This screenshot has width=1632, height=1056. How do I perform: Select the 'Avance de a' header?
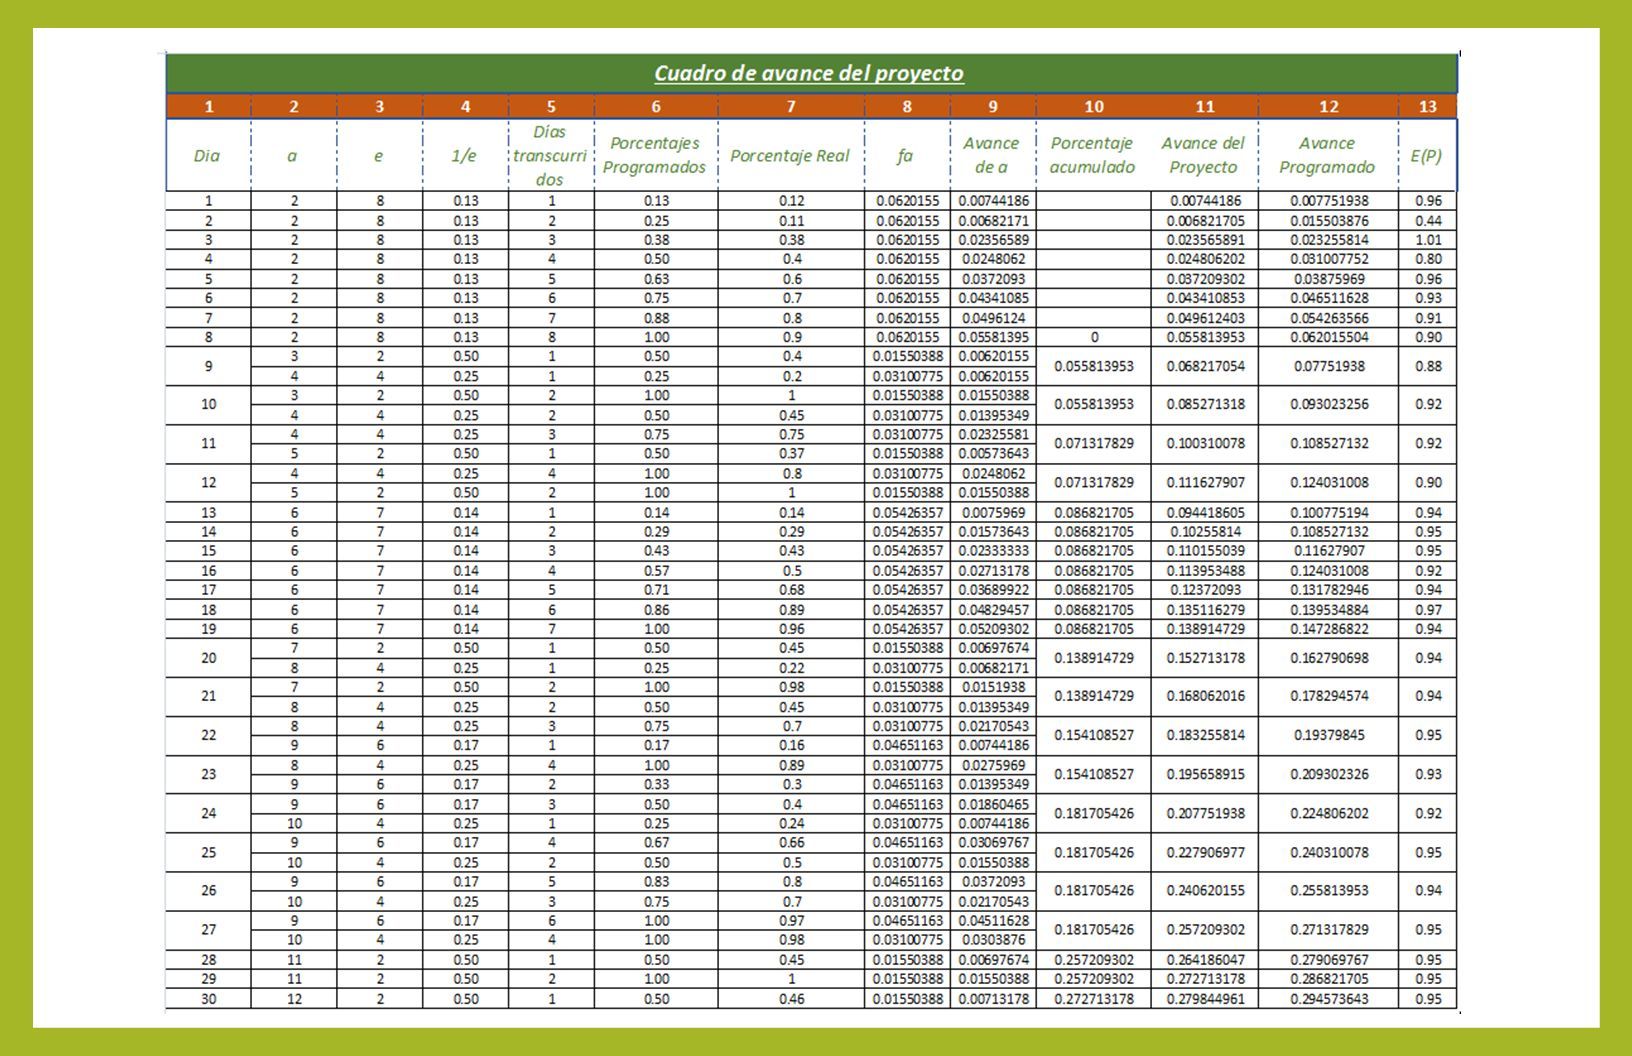click(991, 155)
